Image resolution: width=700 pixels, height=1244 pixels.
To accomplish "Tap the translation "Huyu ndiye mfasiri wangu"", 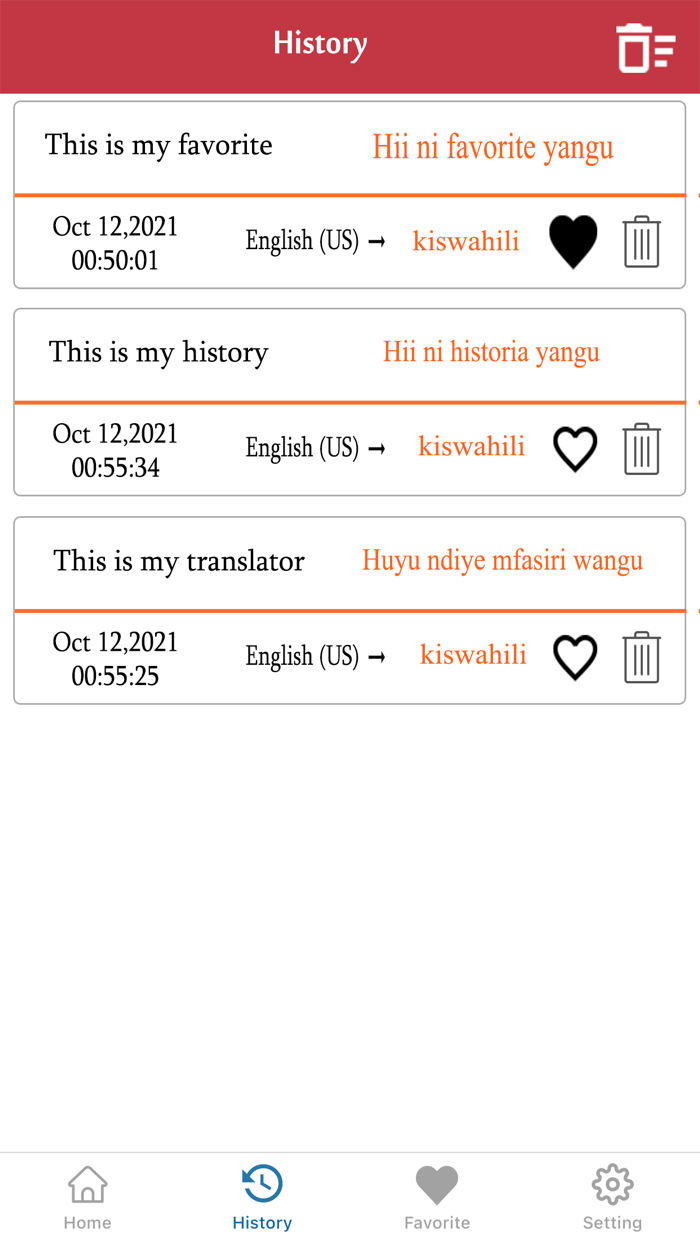I will [501, 561].
